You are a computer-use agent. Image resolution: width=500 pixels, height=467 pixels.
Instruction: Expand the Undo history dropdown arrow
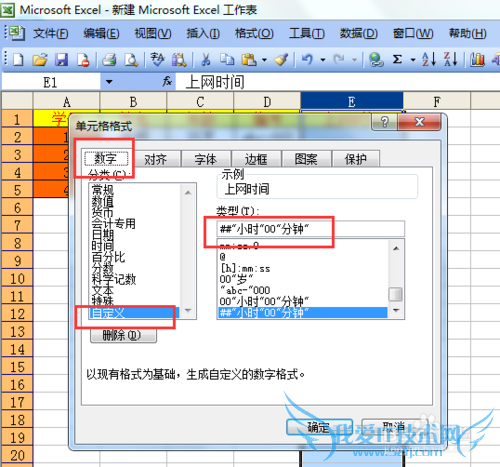[x=323, y=60]
